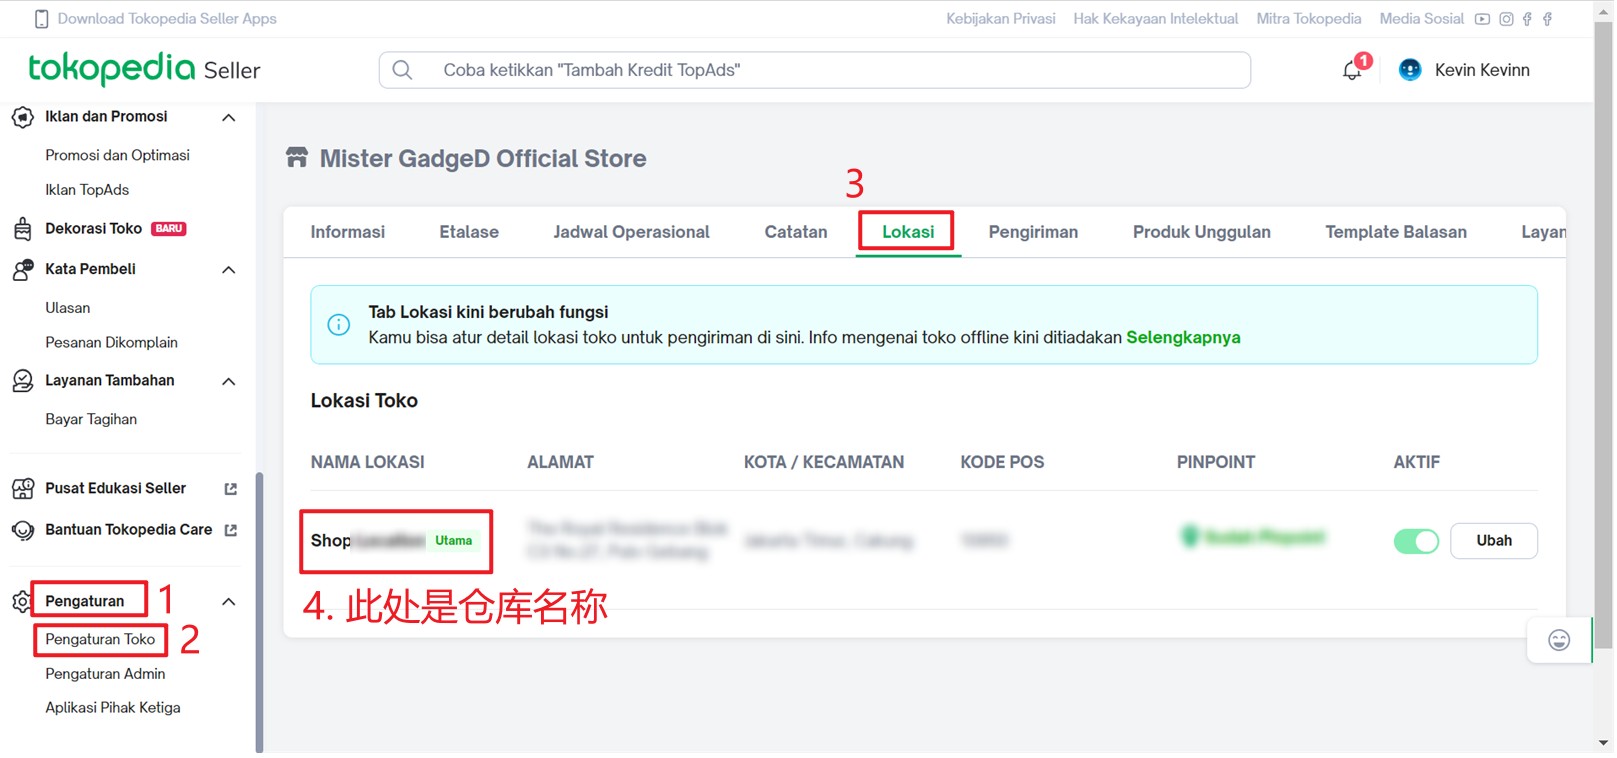Click the Pusat Edukasi Seller icon
The width and height of the screenshot is (1617, 758).
click(x=22, y=489)
